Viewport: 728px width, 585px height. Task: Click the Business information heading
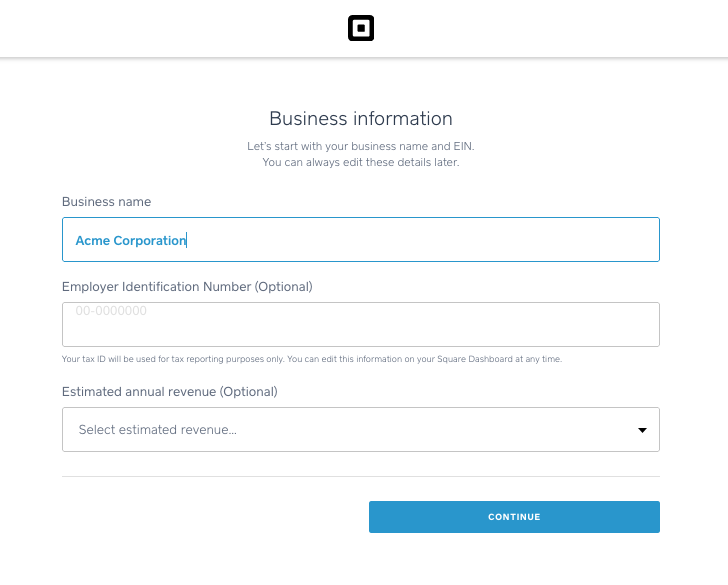tap(361, 119)
